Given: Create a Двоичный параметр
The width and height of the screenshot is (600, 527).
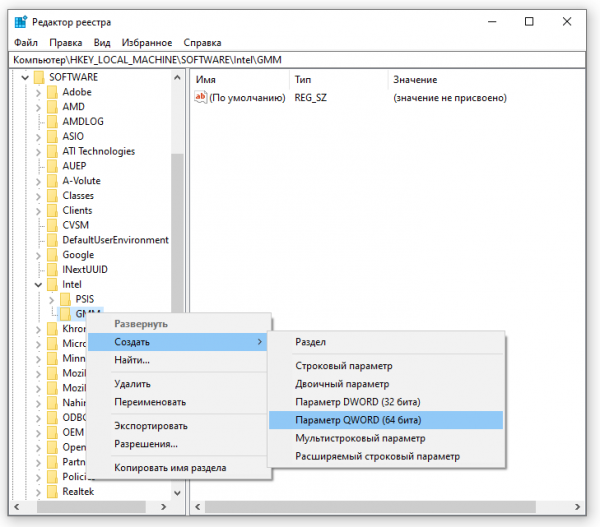Looking at the screenshot, I should click(x=386, y=384).
